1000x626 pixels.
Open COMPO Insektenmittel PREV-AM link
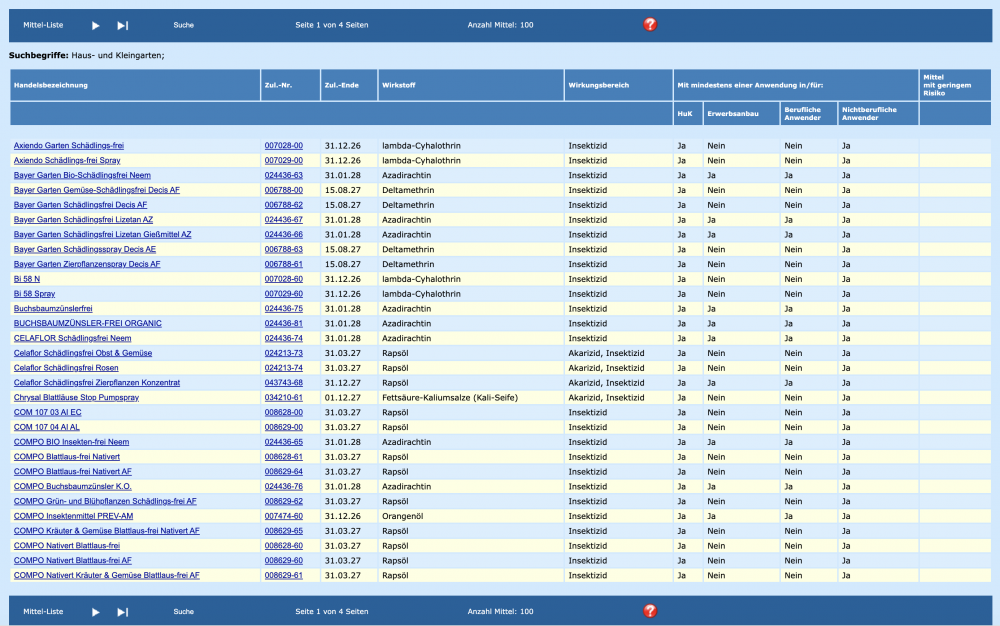(73, 516)
